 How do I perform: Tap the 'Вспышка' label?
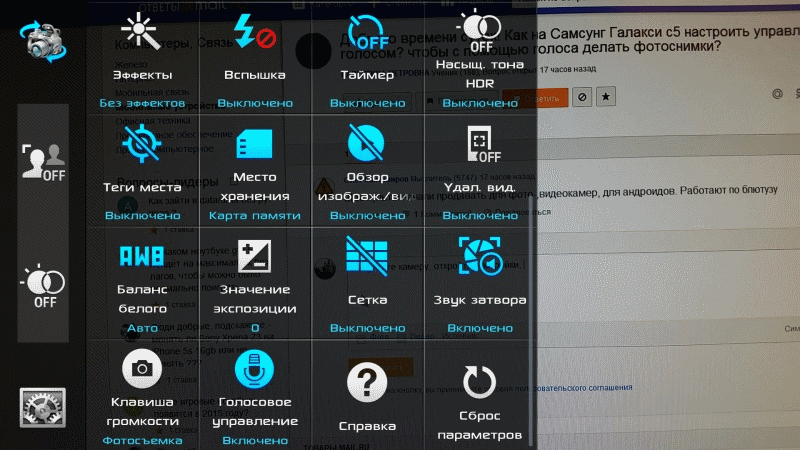(255, 75)
